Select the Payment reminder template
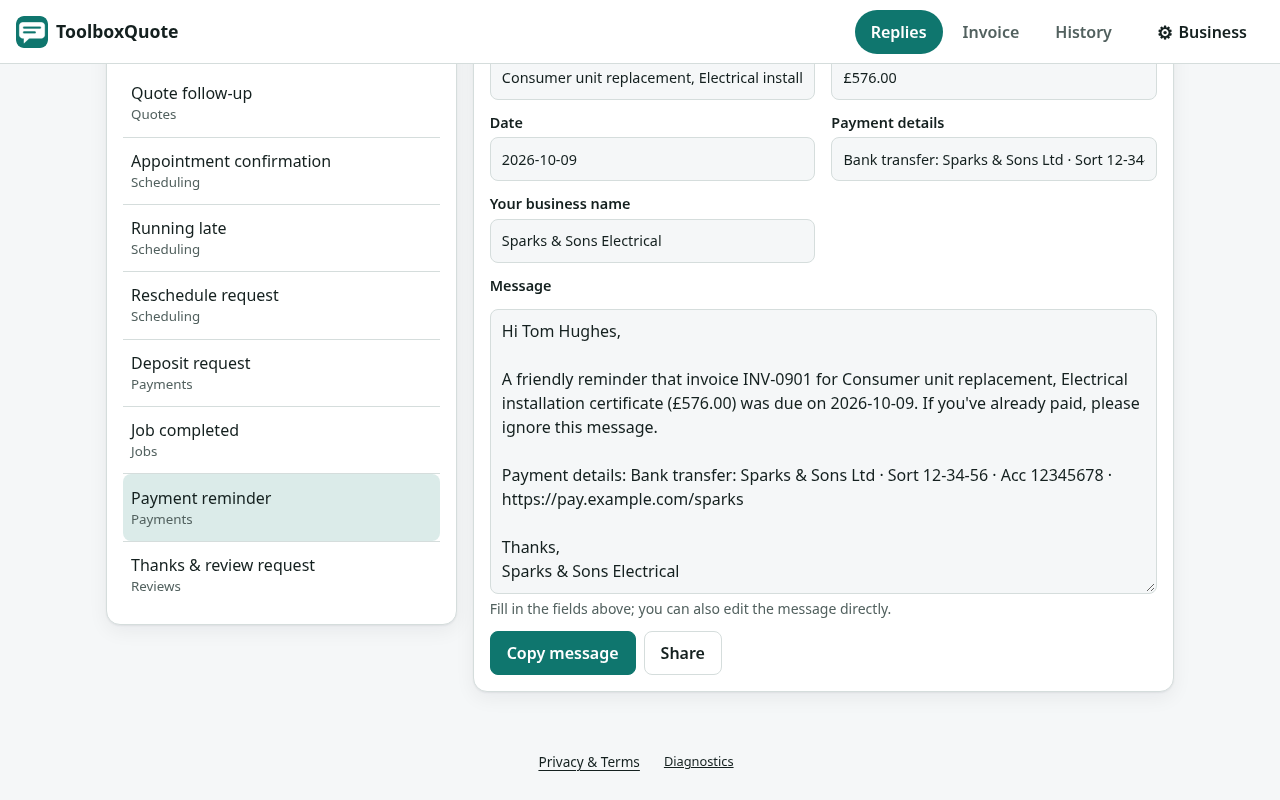The height and width of the screenshot is (800, 1280). tap(281, 508)
